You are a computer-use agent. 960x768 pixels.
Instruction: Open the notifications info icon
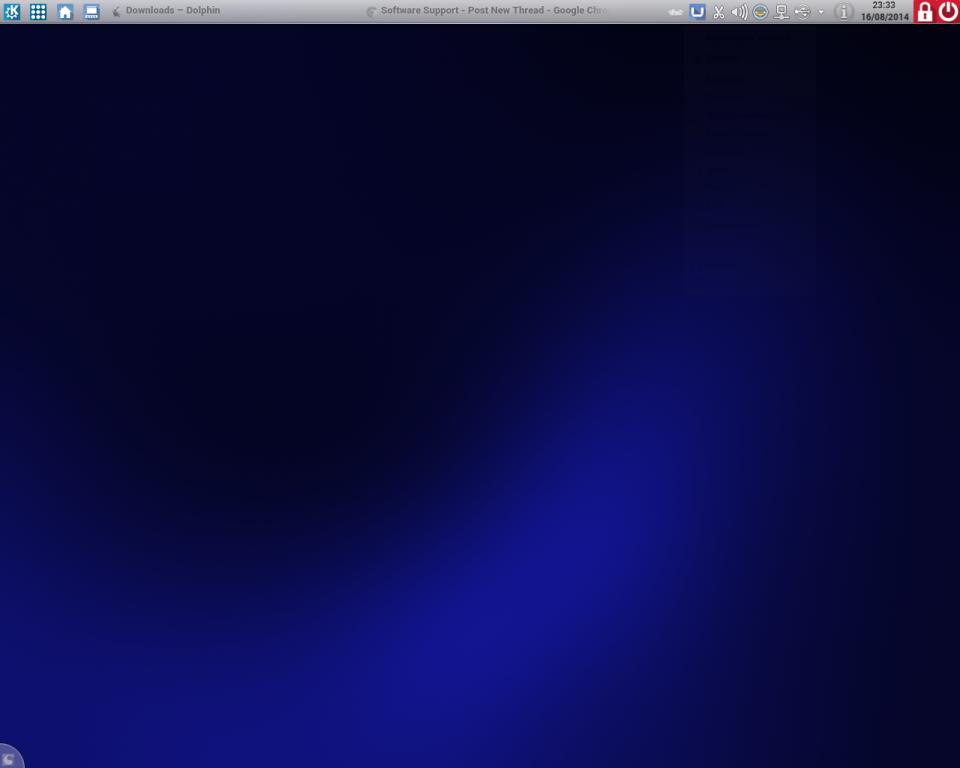[843, 12]
